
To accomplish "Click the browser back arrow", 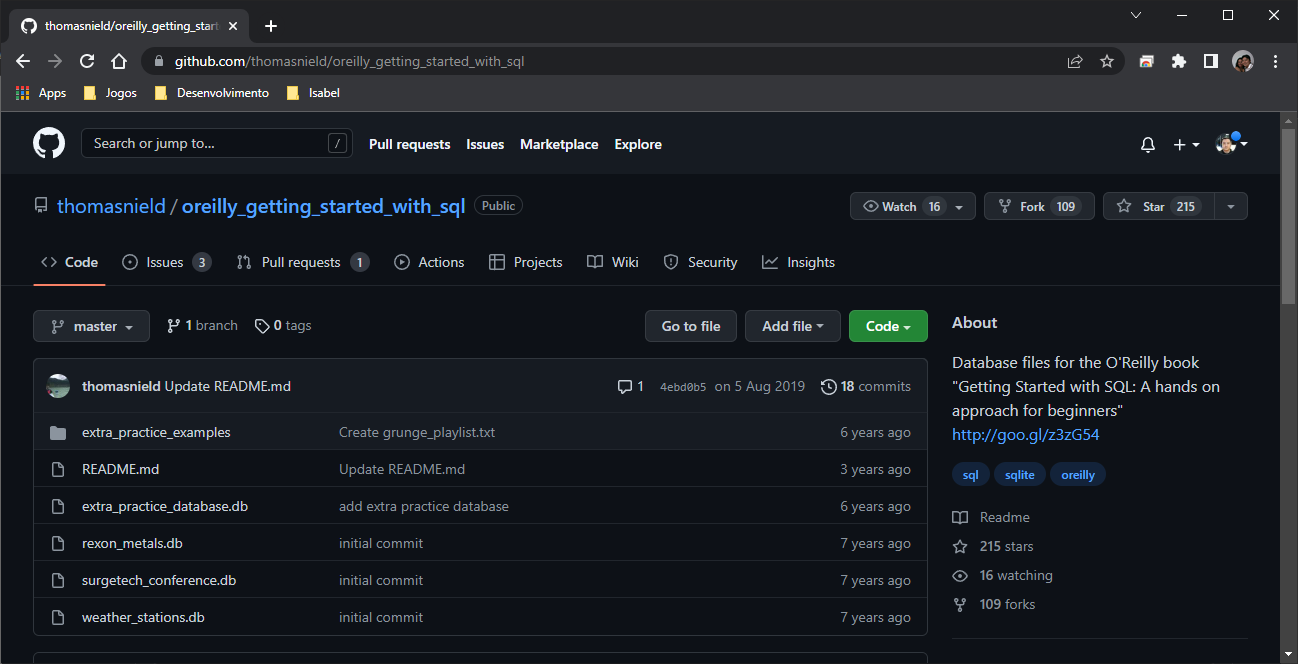I will (24, 61).
